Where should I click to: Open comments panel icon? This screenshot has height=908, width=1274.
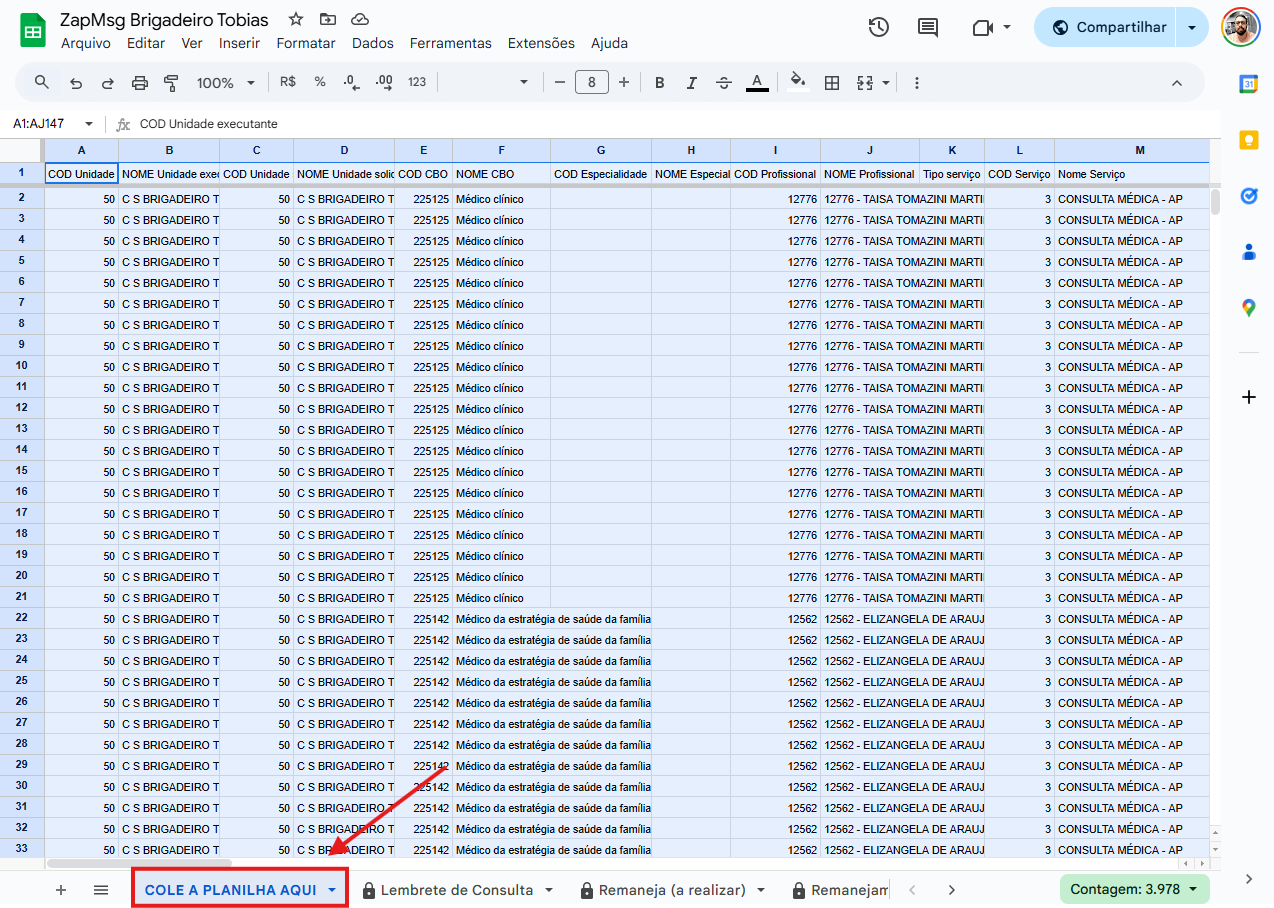point(928,28)
